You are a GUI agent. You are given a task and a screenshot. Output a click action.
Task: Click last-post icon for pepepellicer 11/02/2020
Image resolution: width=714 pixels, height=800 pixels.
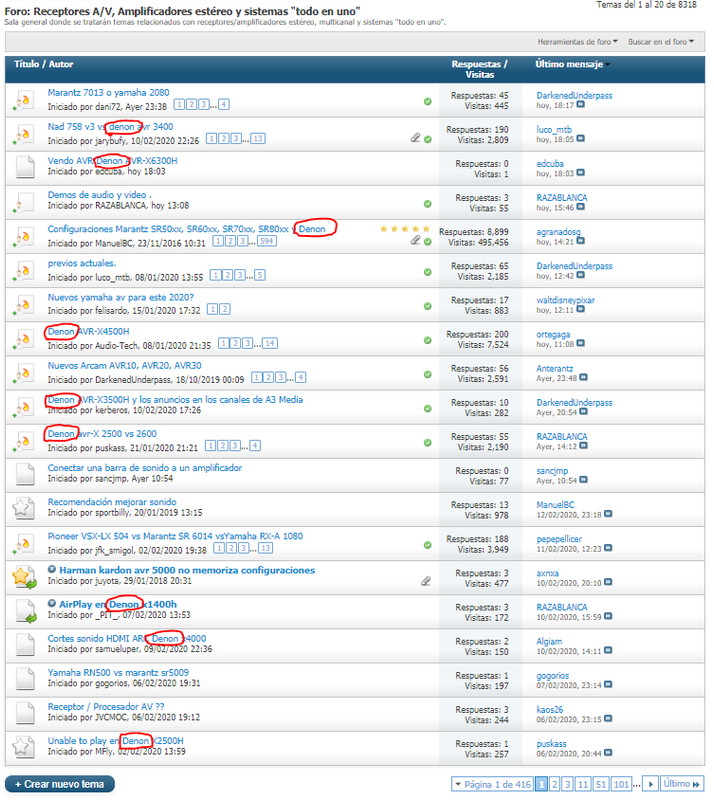tap(608, 548)
